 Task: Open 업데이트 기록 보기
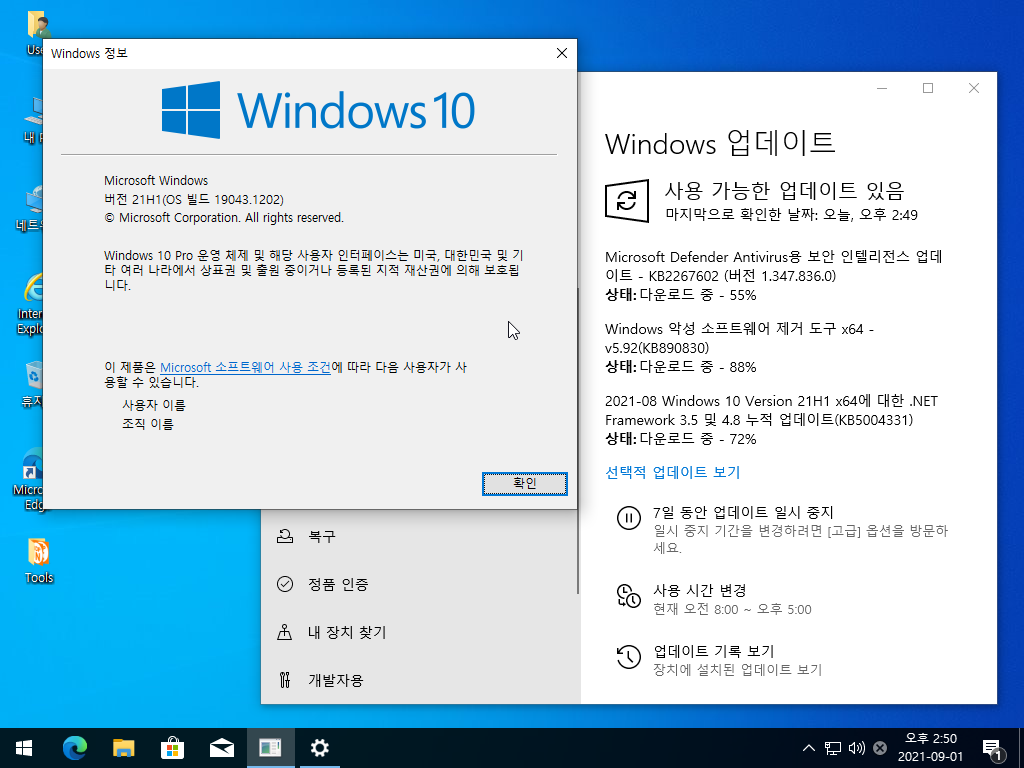click(x=714, y=651)
